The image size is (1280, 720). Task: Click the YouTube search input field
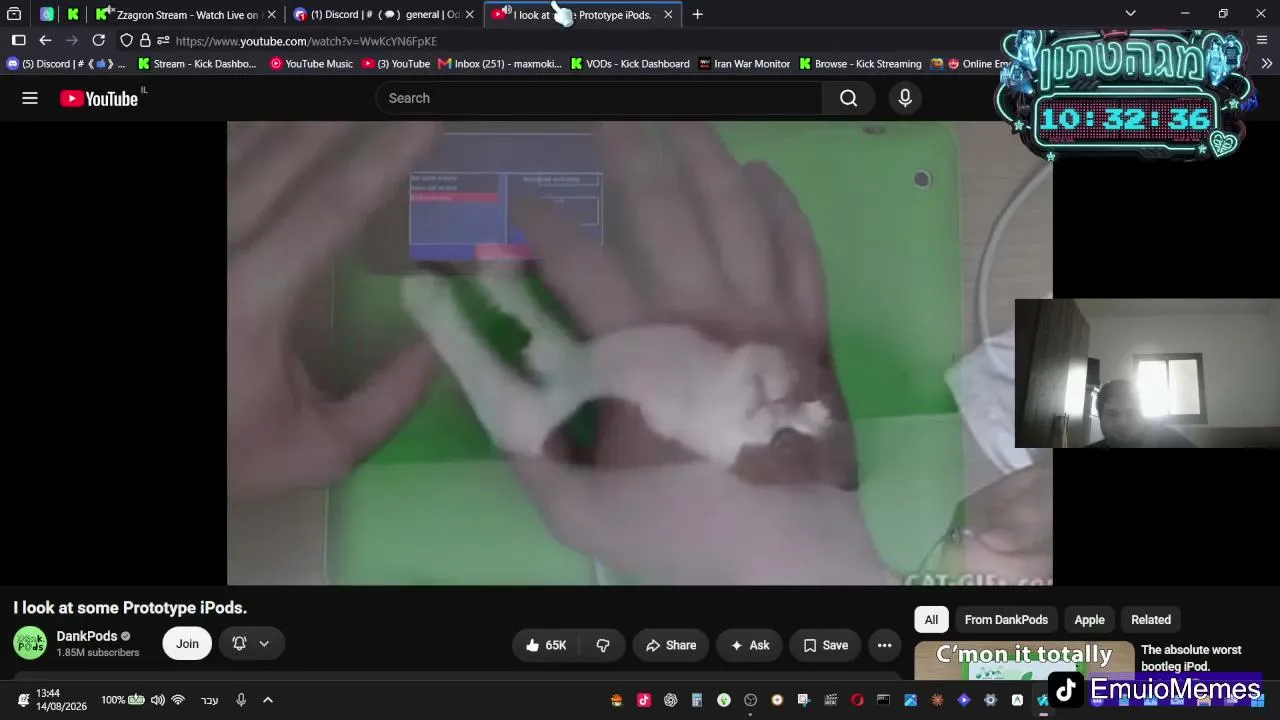pyautogui.click(x=599, y=98)
